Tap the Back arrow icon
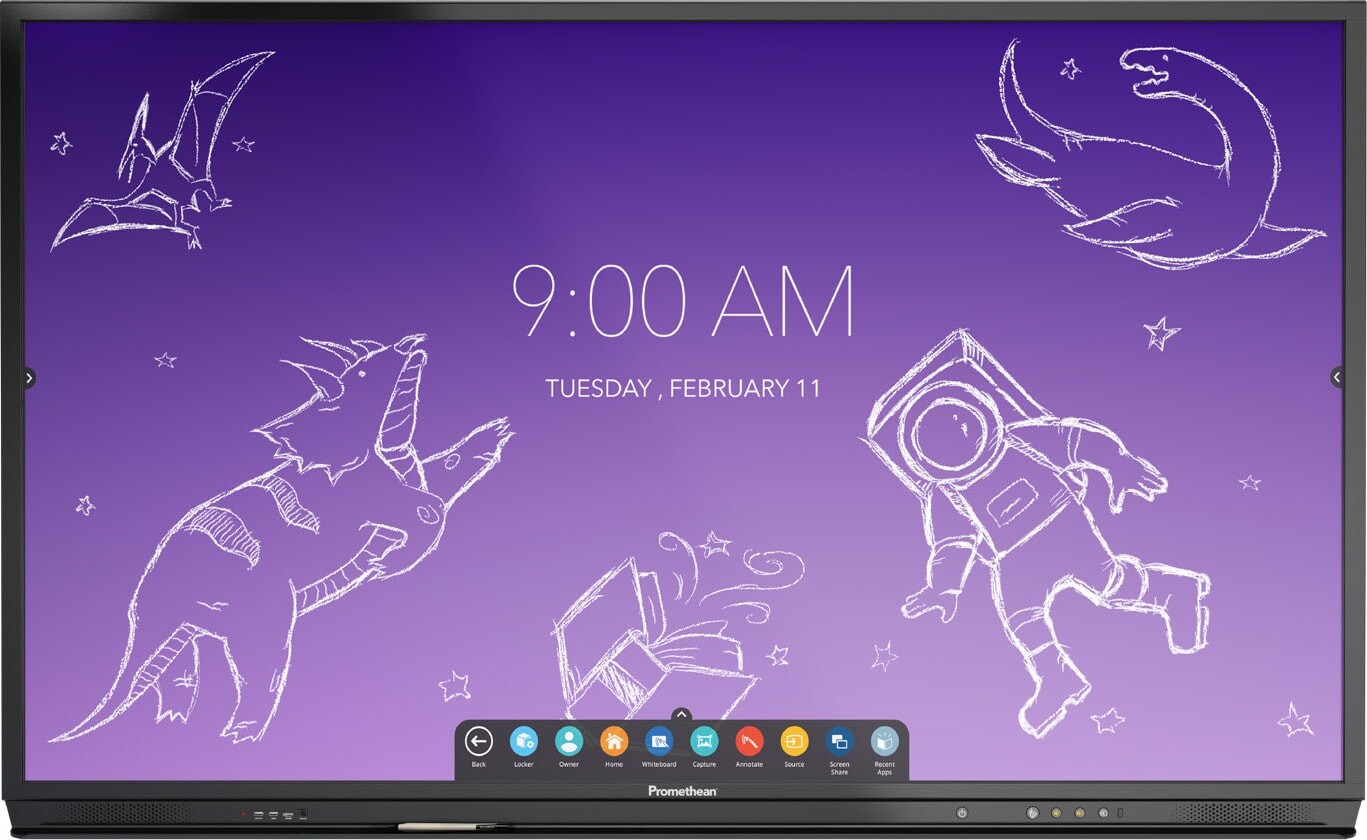Screen dimensions: 1367x840 (478, 742)
